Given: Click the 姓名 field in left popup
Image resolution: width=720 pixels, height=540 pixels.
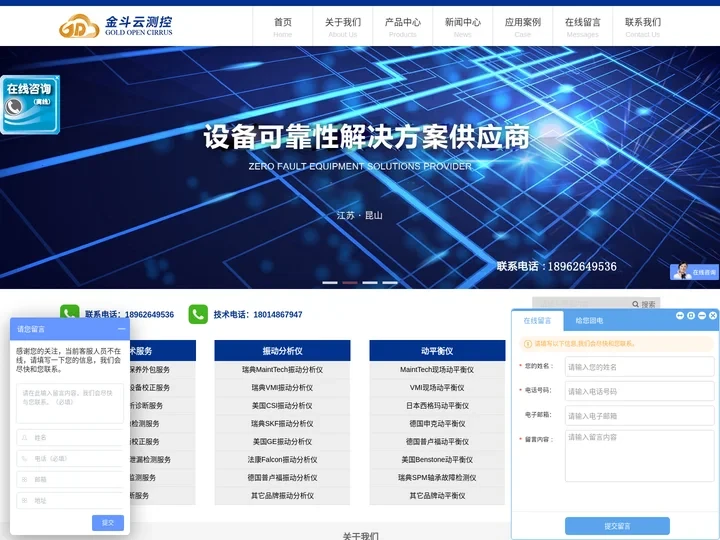Looking at the screenshot, I should pos(70,438).
